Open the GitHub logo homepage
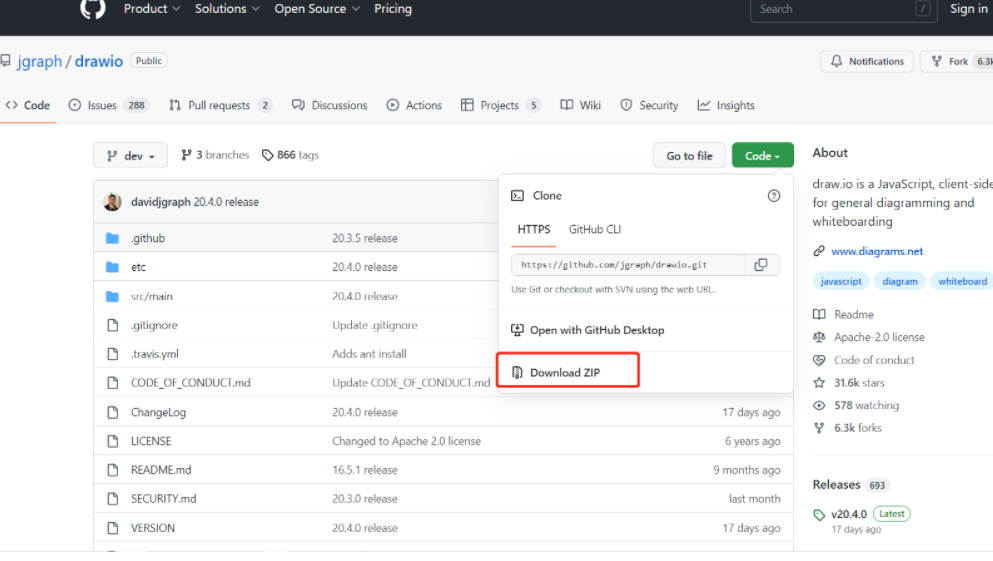The width and height of the screenshot is (993, 561). pos(92,9)
